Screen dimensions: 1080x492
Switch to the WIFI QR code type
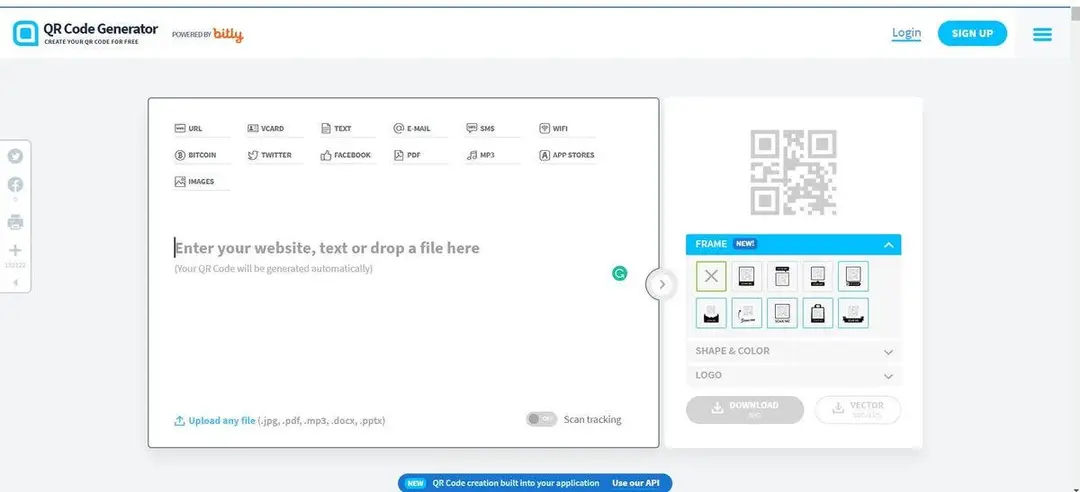554,129
